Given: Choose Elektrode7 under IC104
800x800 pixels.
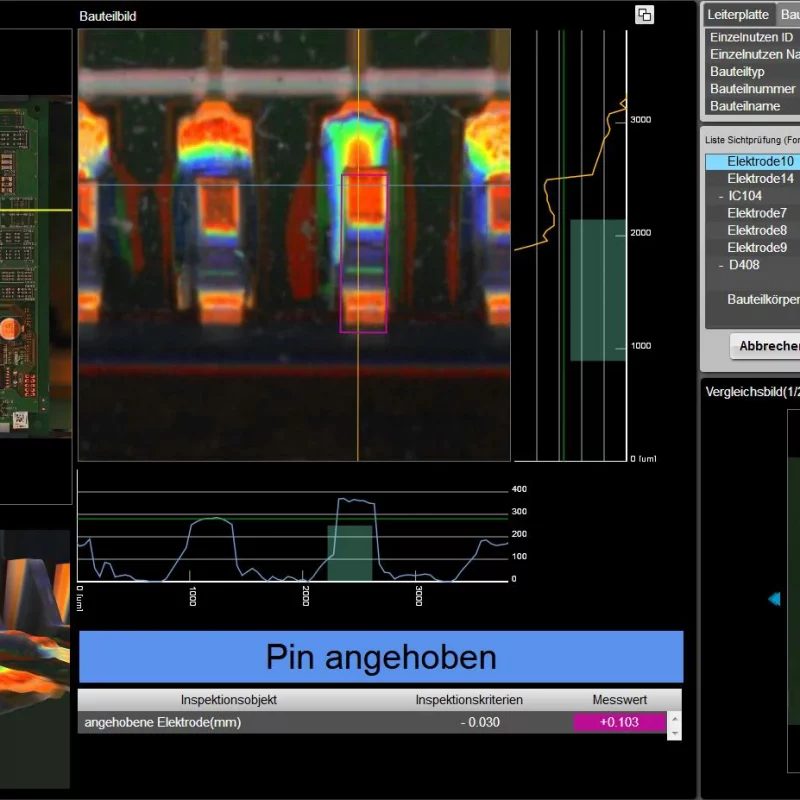Looking at the screenshot, I should pos(756,213).
